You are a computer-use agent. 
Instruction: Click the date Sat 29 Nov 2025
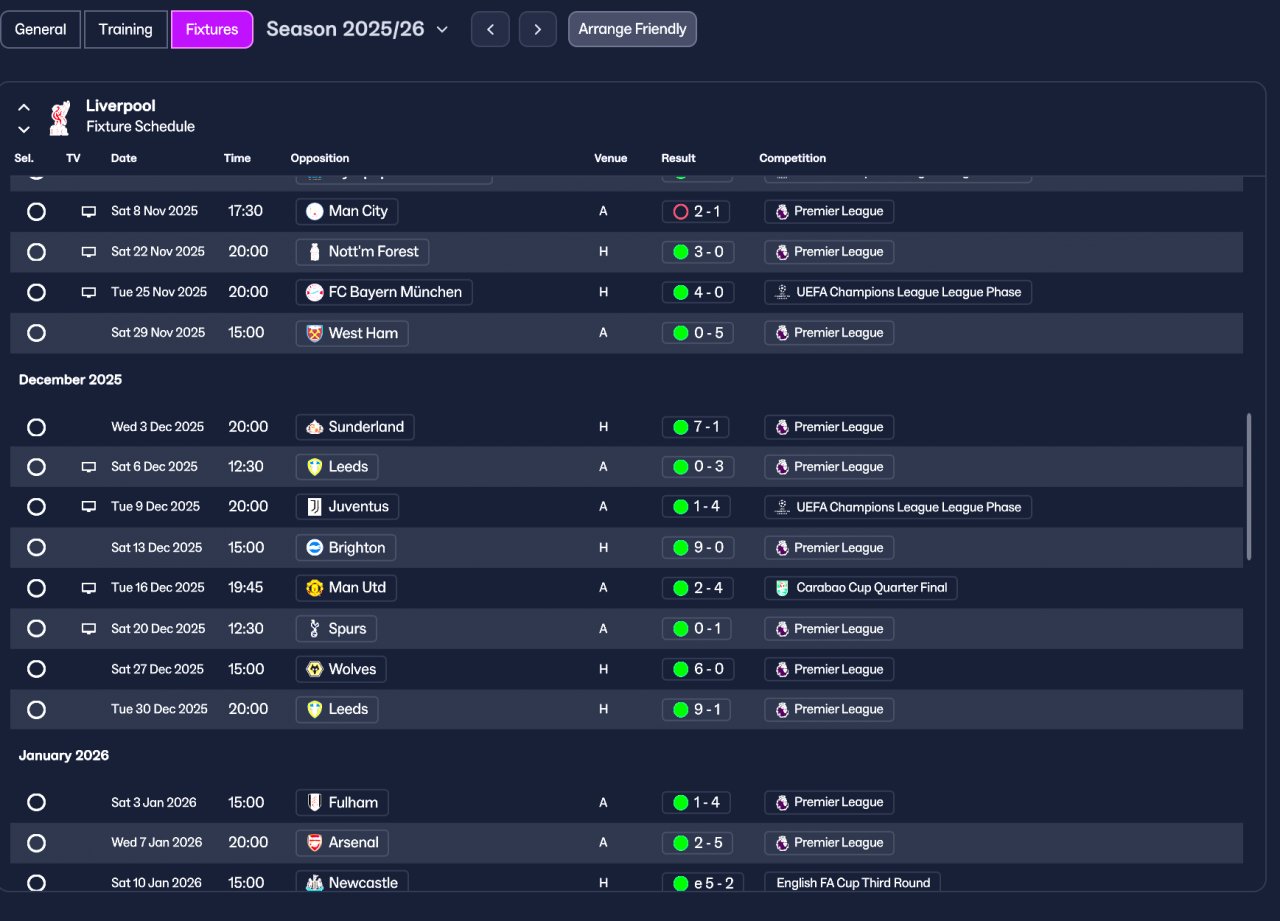click(158, 333)
